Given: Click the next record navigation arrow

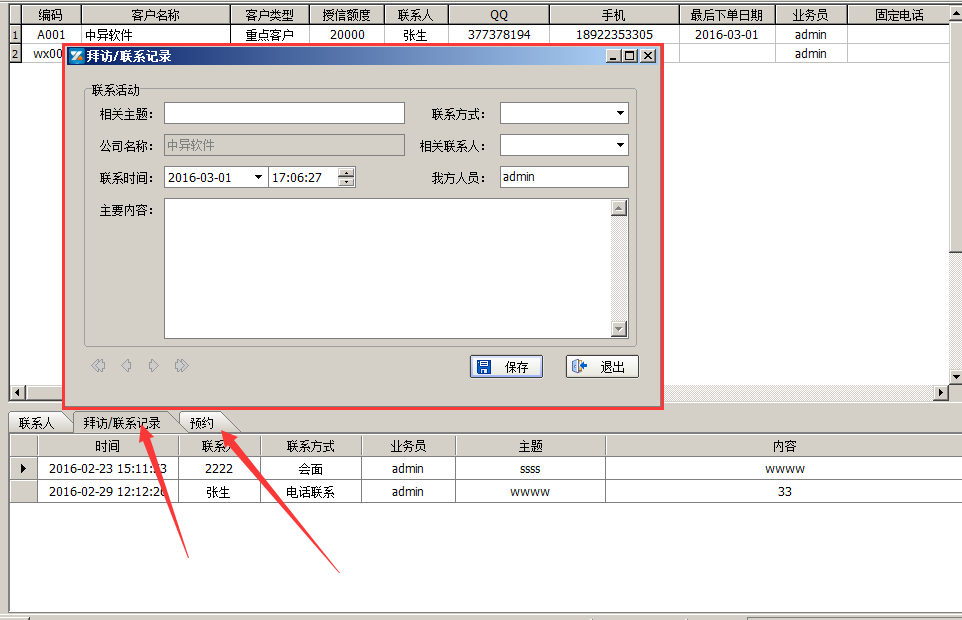Looking at the screenshot, I should pyautogui.click(x=152, y=365).
